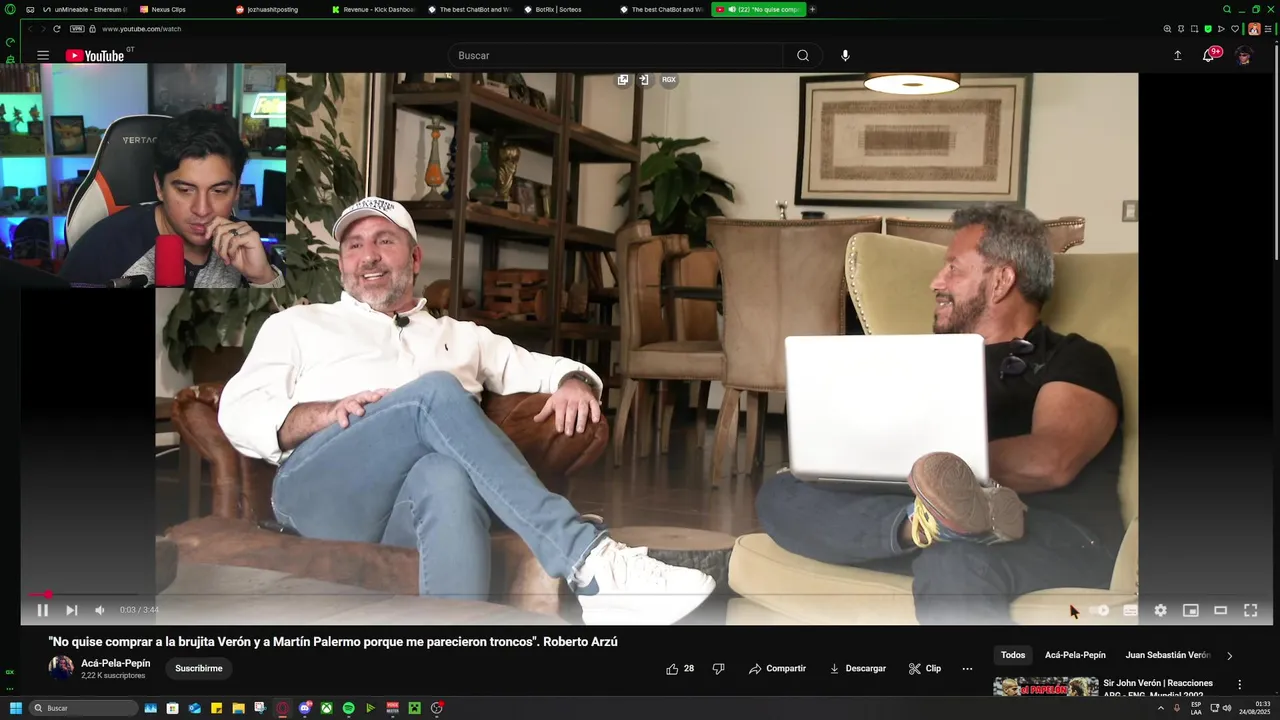
Task: Open Xbox app from the taskbar
Action: coord(326,708)
